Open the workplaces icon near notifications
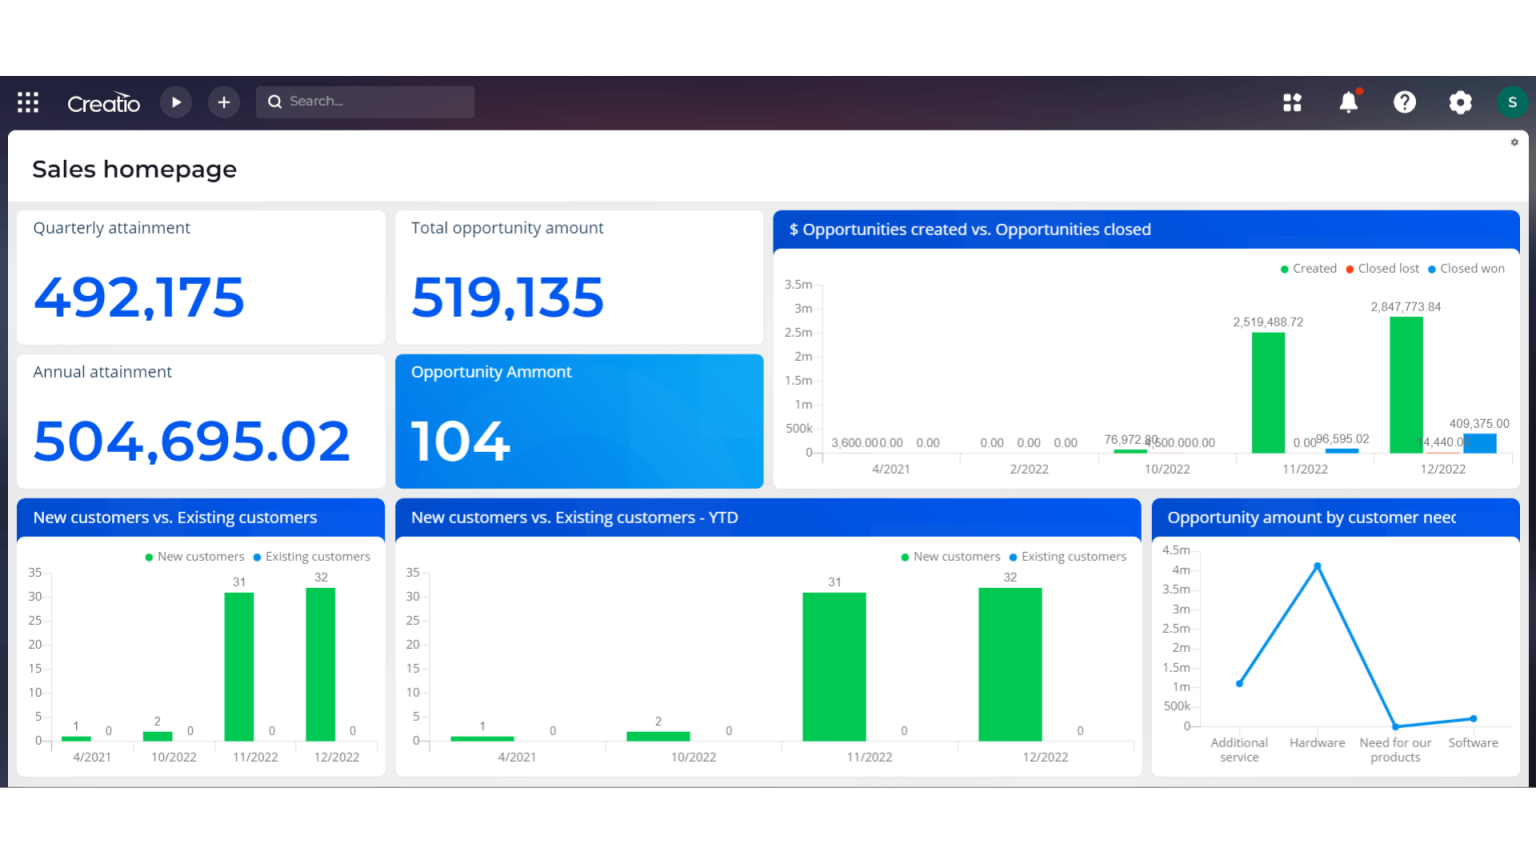1536x864 pixels. 1292,101
